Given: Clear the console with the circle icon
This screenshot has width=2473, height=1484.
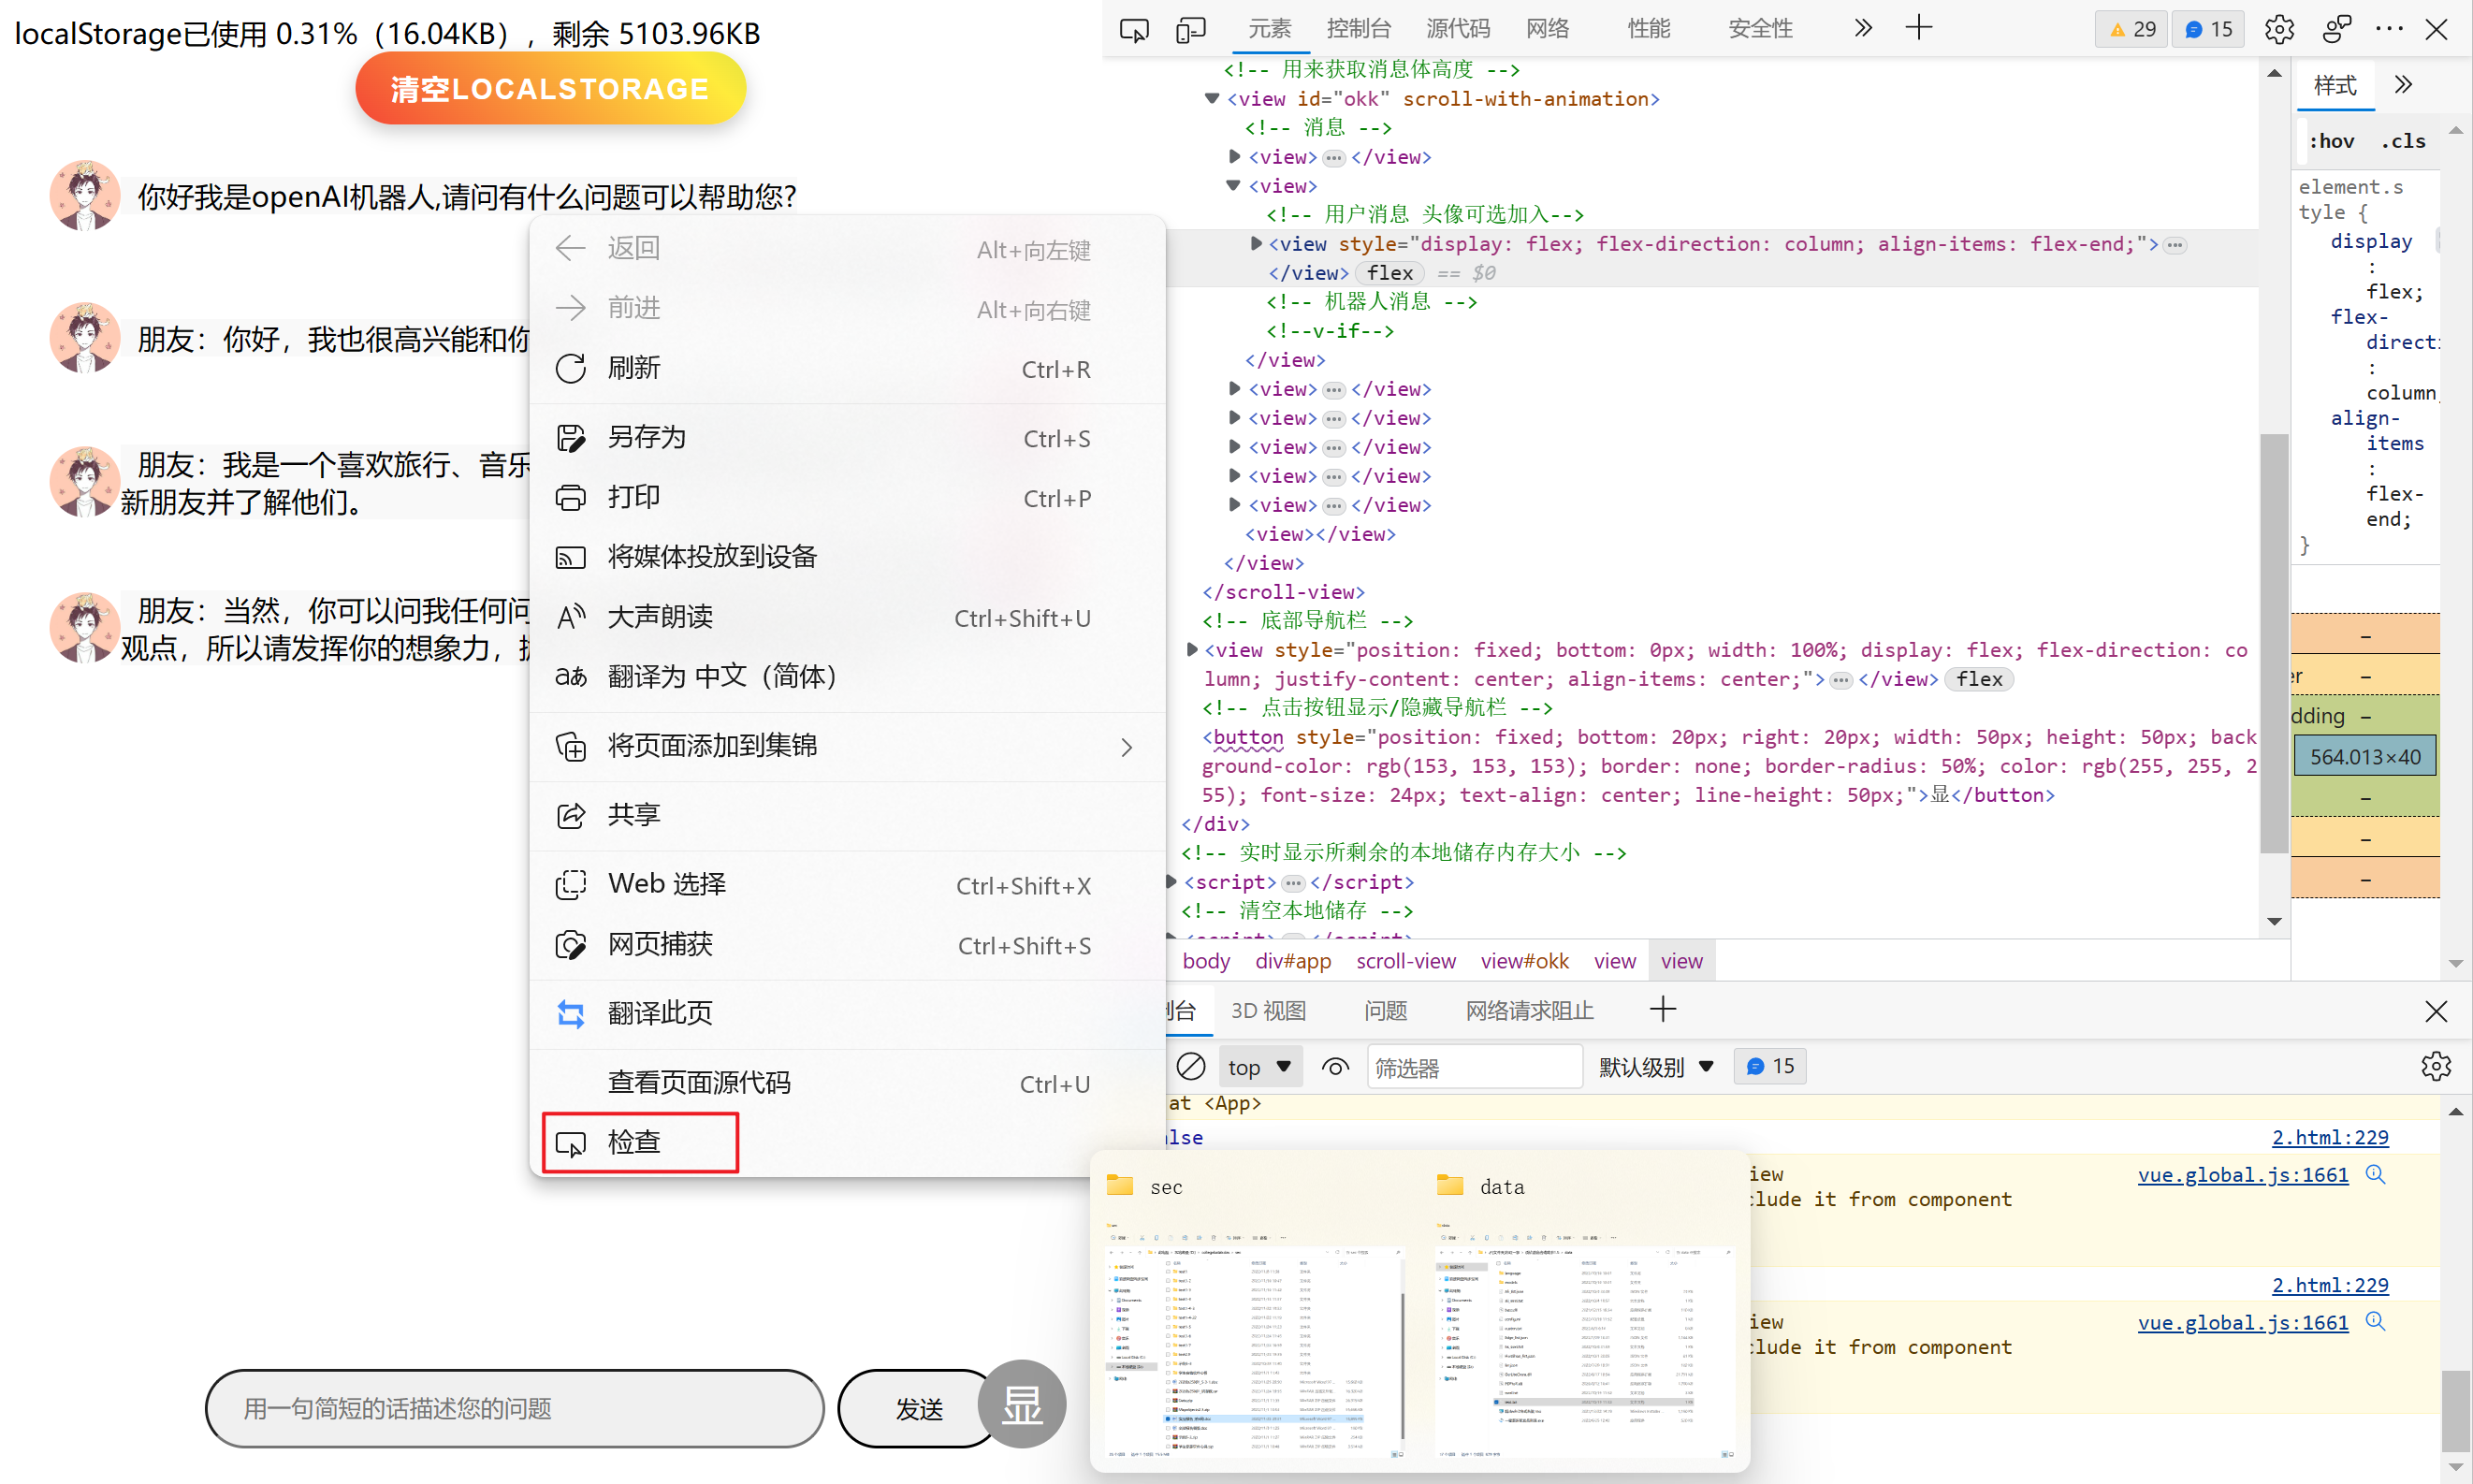Looking at the screenshot, I should click(1191, 1067).
